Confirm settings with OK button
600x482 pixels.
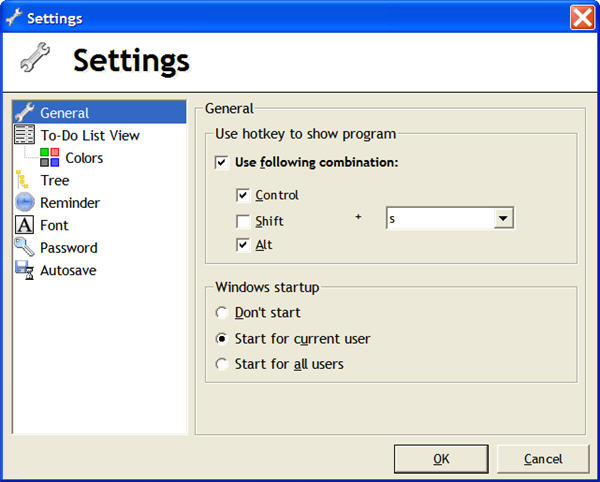tap(441, 459)
